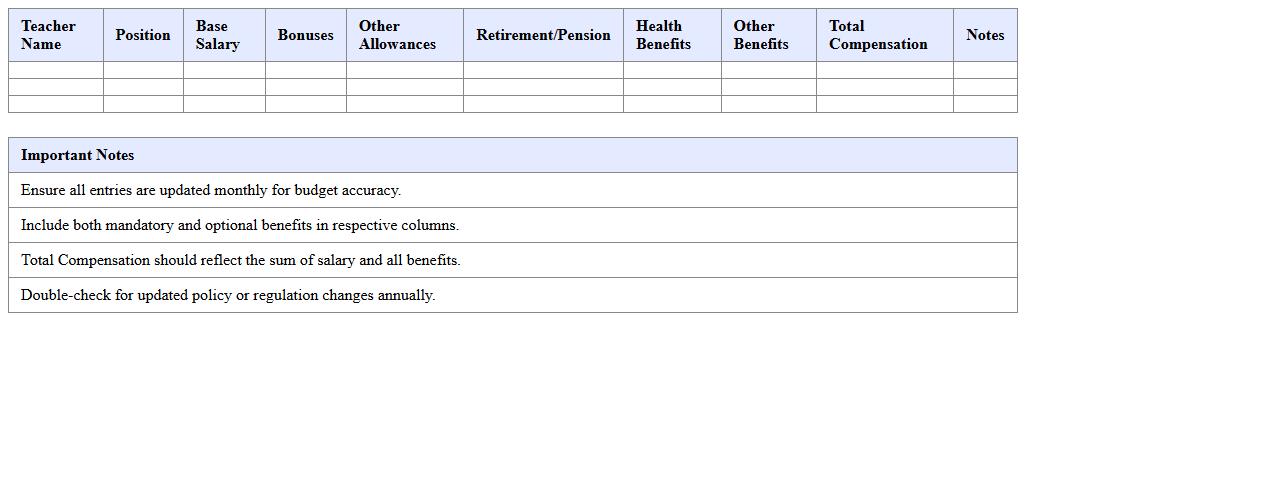Select the Retirement/Pension column header
Viewport: 1278px width, 501px height.
coord(543,35)
